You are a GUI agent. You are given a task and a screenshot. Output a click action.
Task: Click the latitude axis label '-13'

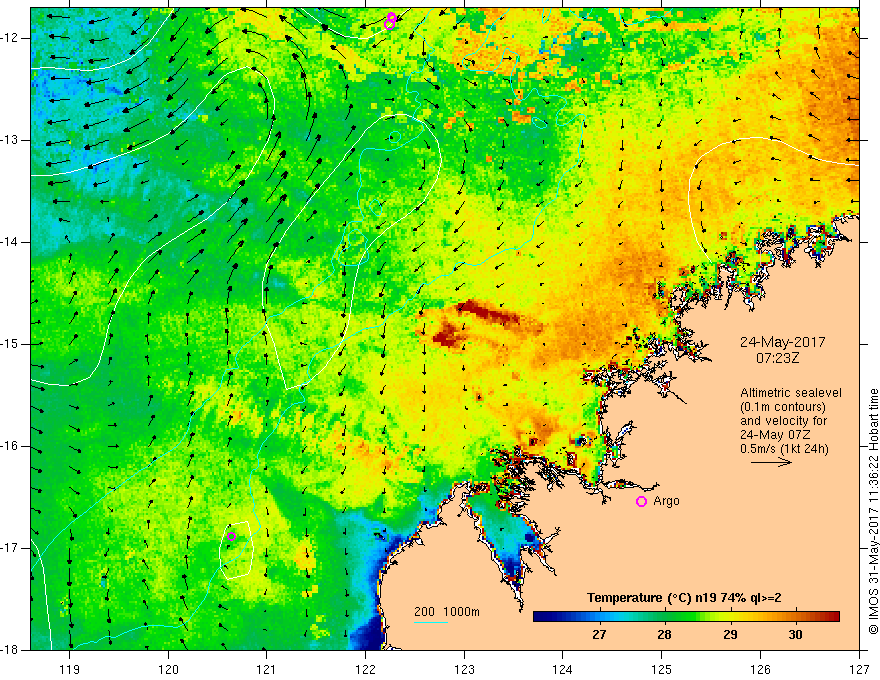pos(11,140)
